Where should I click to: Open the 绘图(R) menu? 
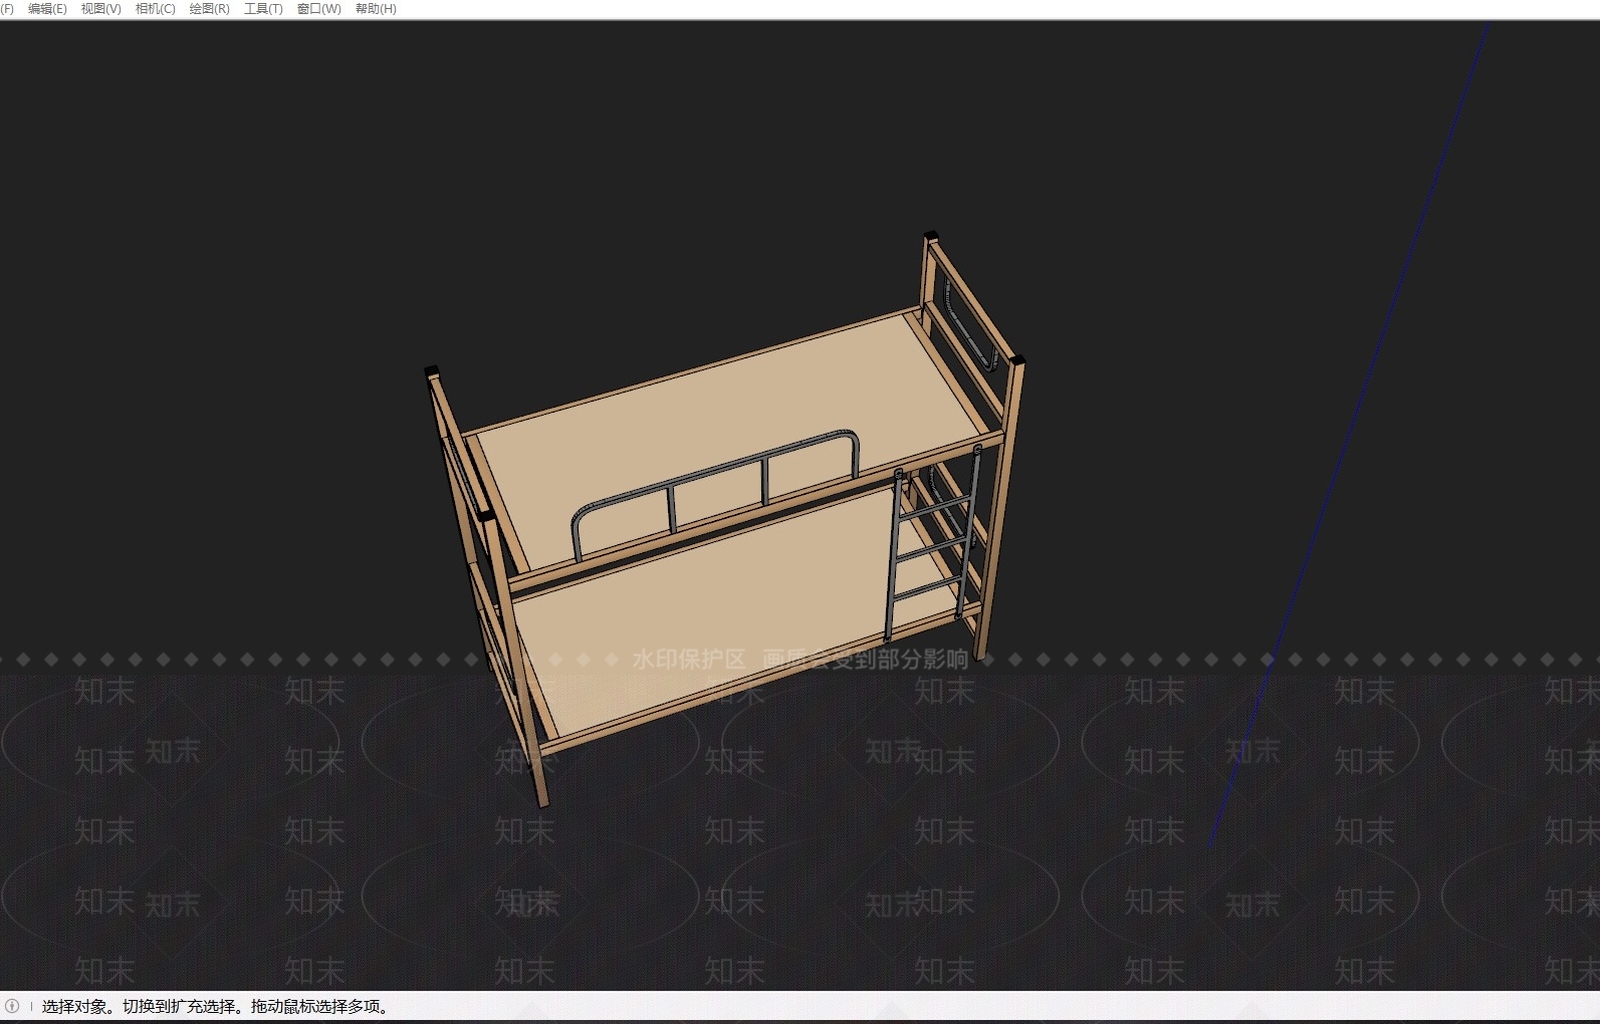pyautogui.click(x=209, y=9)
